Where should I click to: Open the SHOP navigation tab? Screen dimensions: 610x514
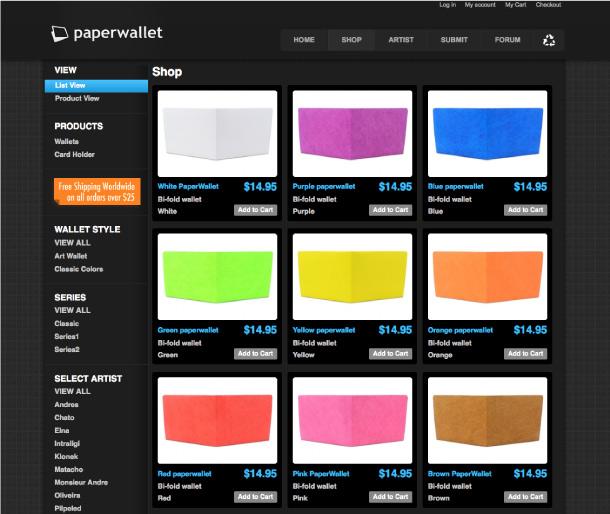pyautogui.click(x=351, y=40)
